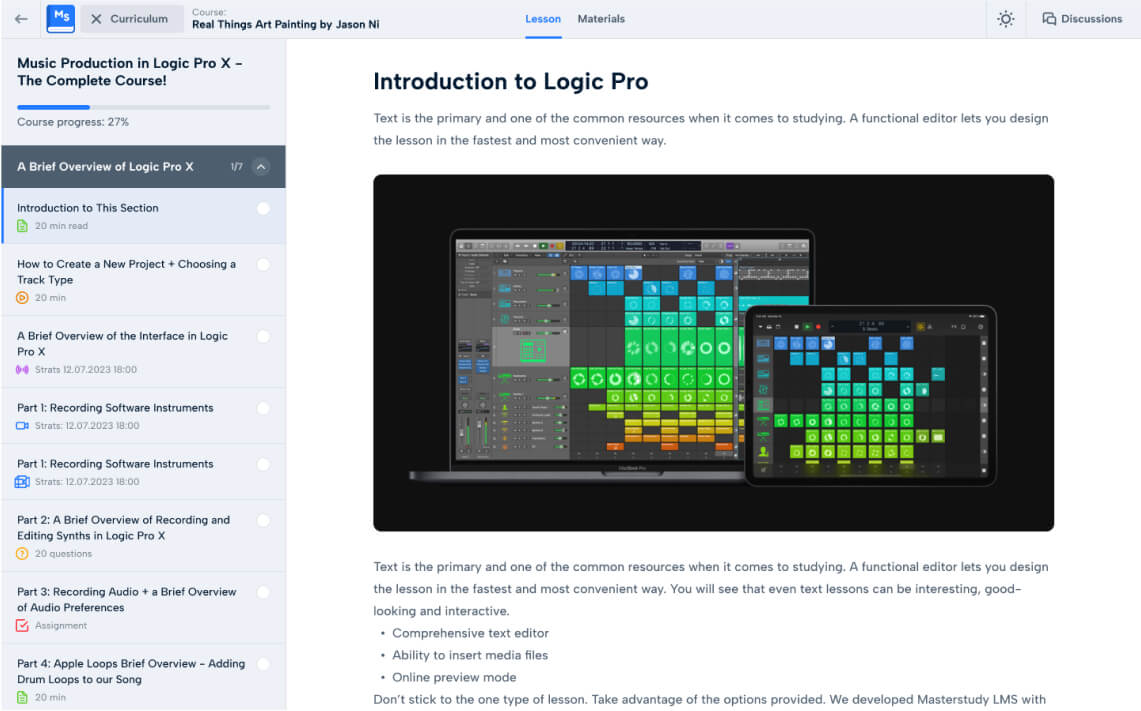Click the green document icon under Part 4
This screenshot has height=711, width=1141.
tap(23, 697)
